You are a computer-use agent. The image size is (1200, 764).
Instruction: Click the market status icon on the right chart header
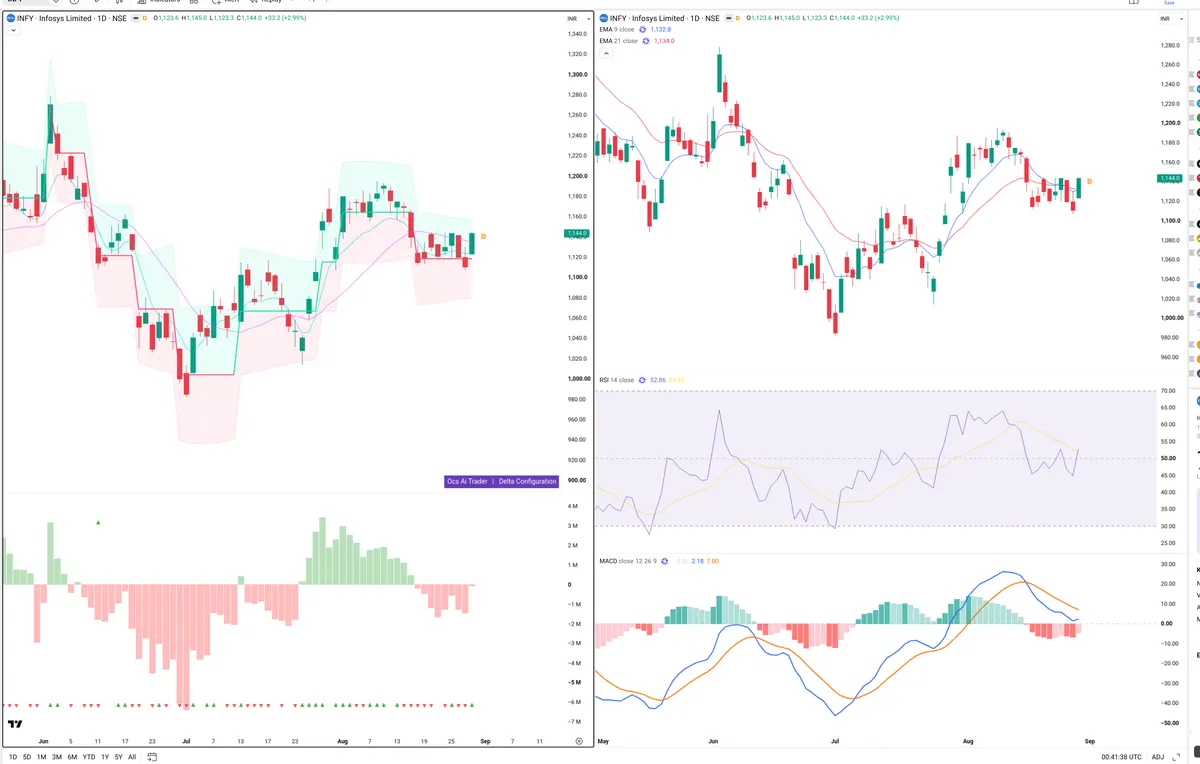click(728, 19)
